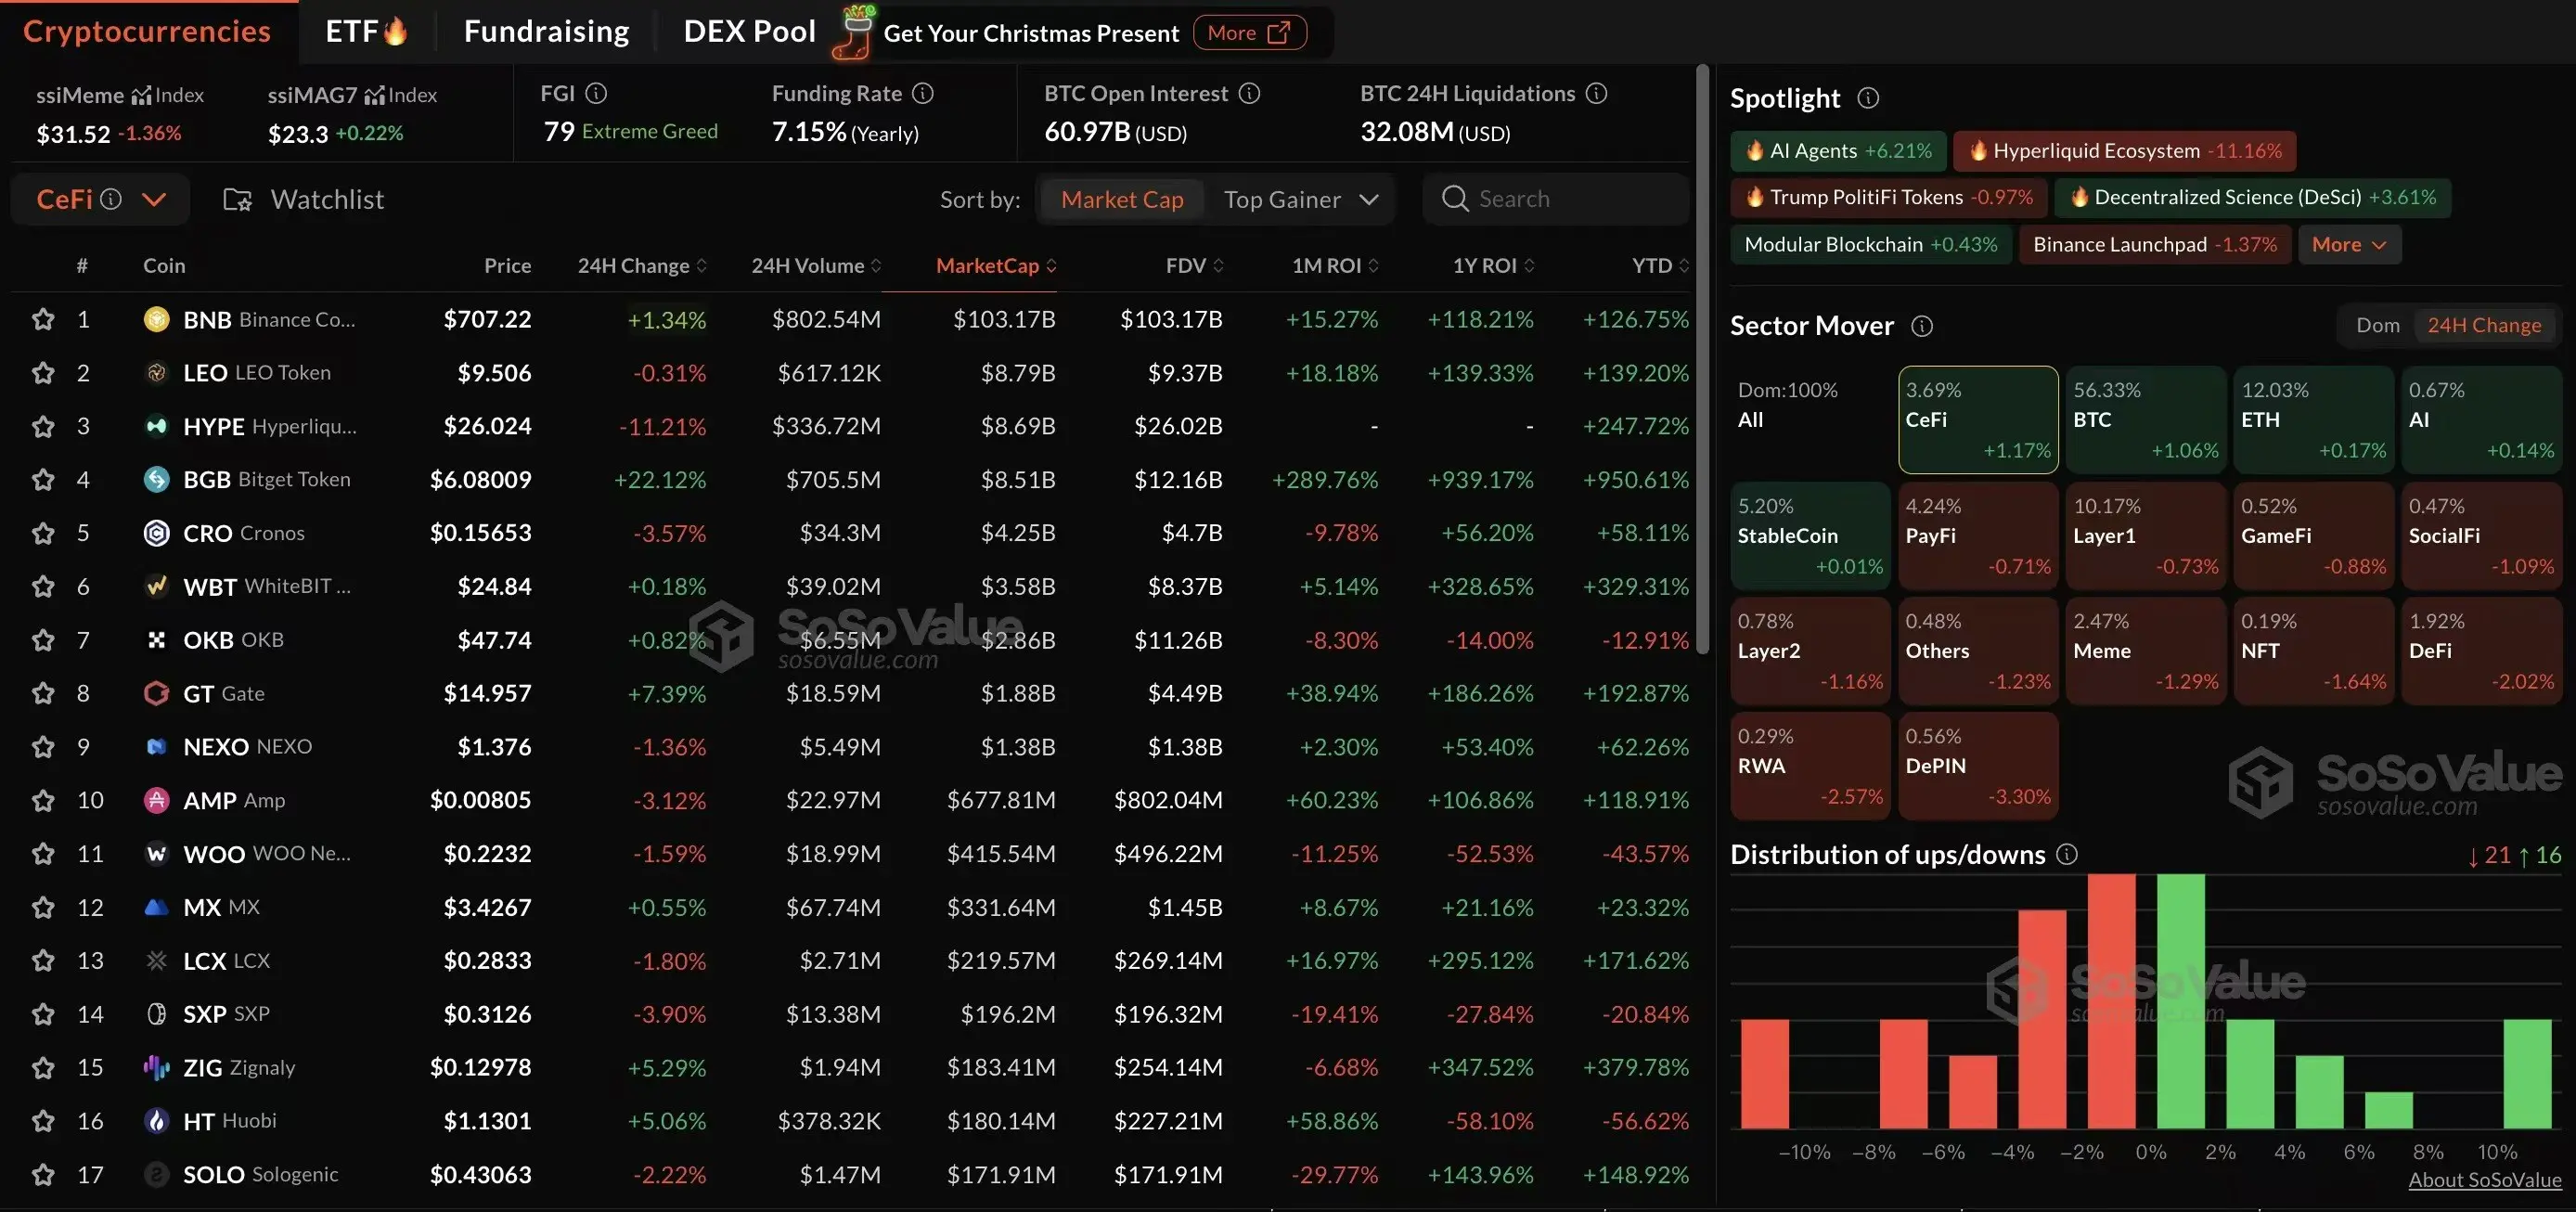Click the Christmas Present More button
This screenshot has height=1212, width=2576.
point(1248,33)
